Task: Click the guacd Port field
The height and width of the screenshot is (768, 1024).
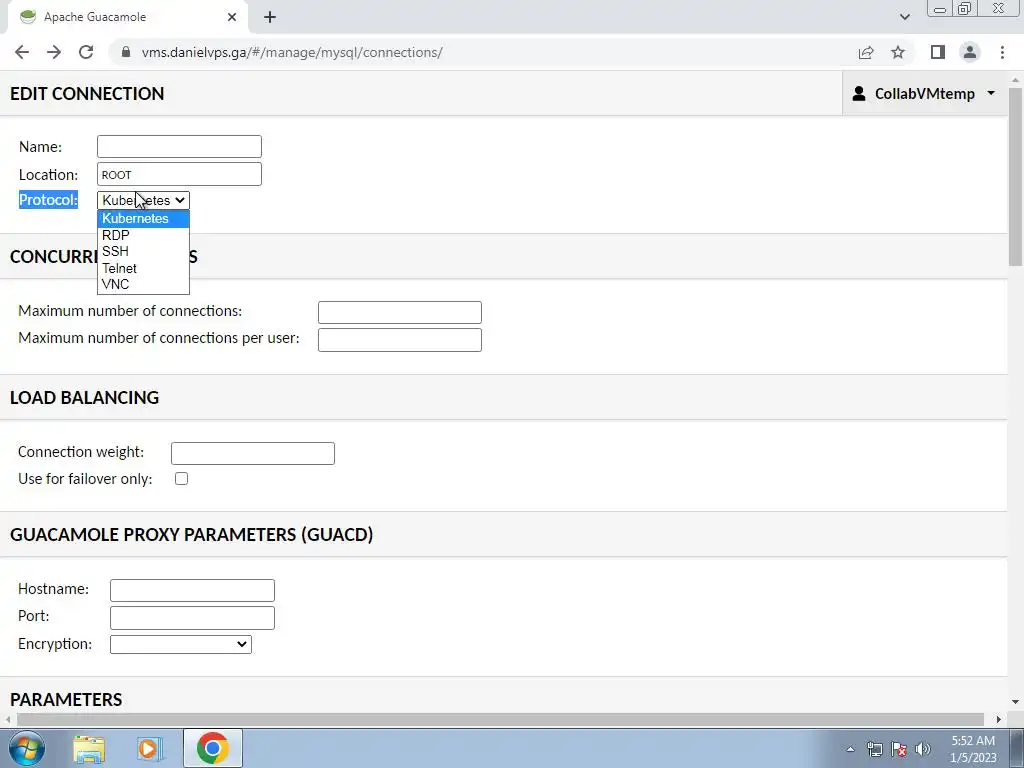Action: tap(192, 618)
